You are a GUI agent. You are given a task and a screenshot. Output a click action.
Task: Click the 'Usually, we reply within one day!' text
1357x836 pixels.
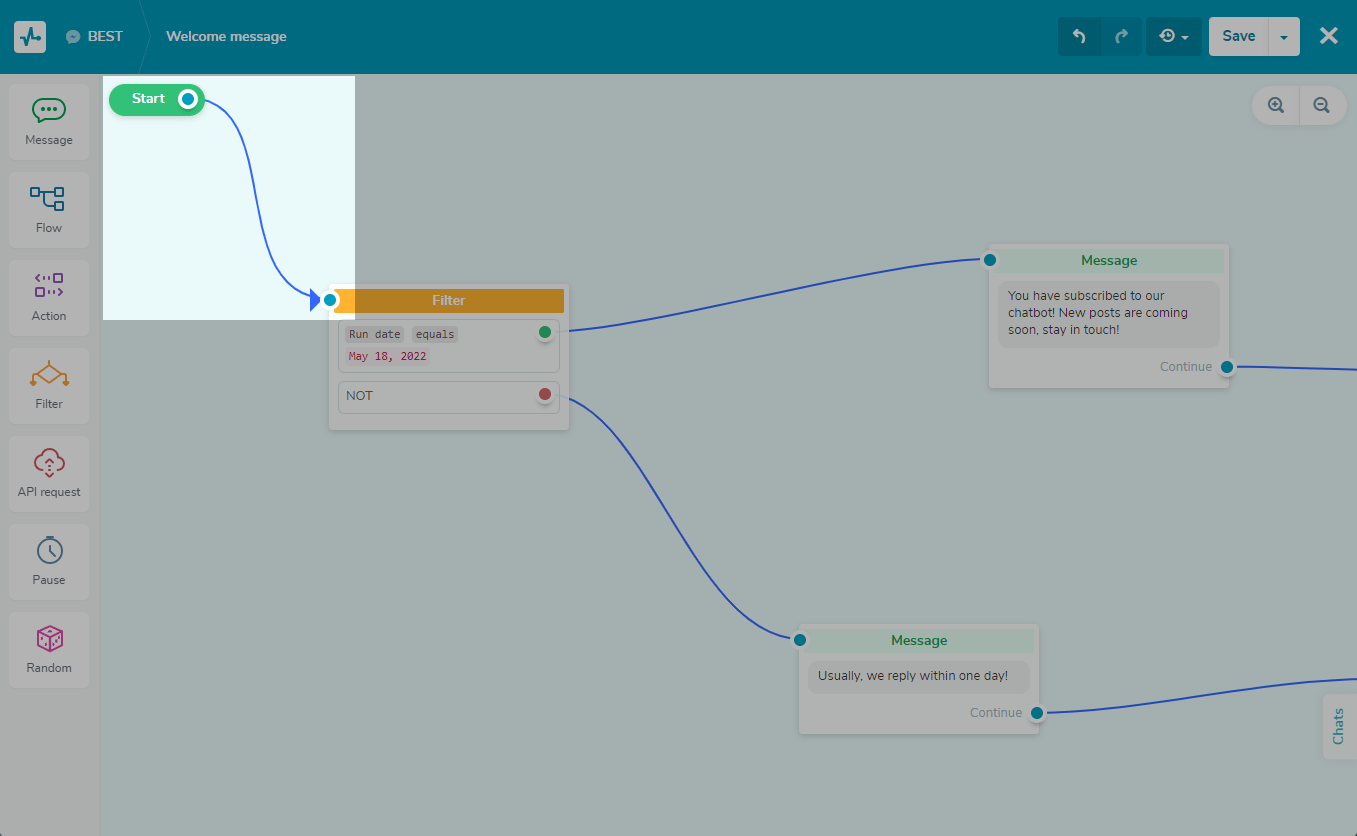(x=913, y=676)
